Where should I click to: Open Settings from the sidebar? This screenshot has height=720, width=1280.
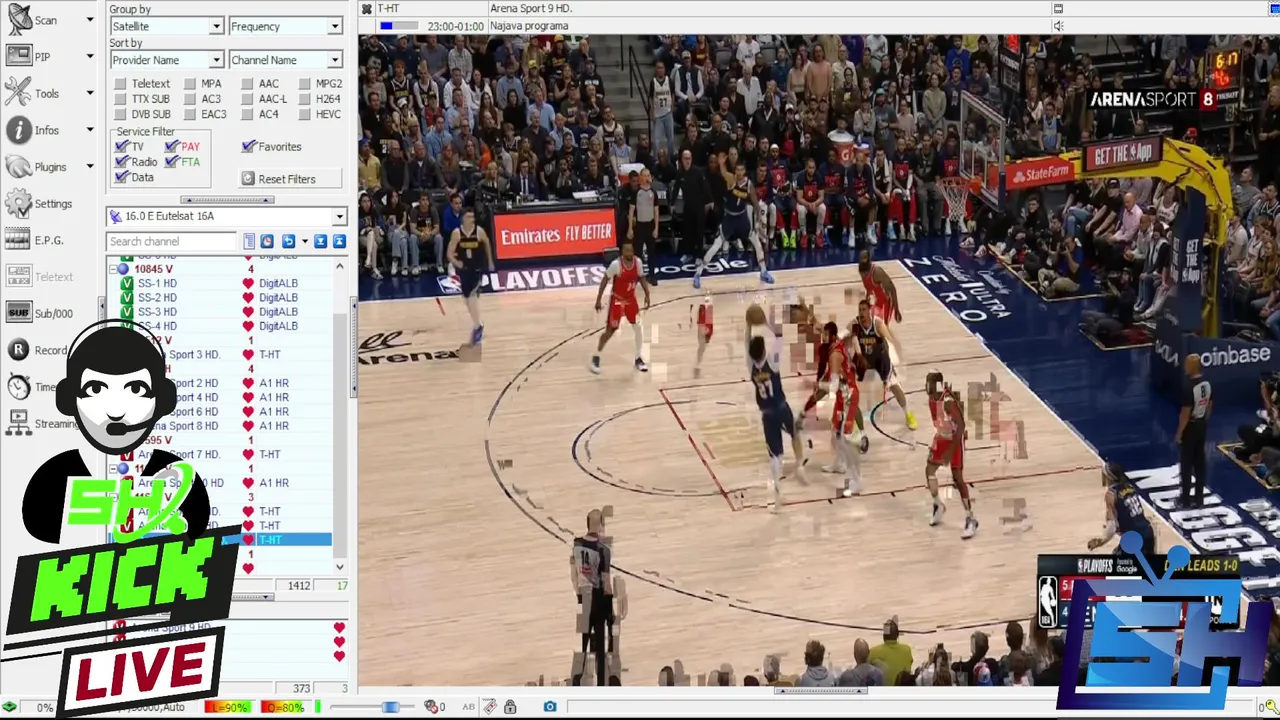click(x=38, y=204)
